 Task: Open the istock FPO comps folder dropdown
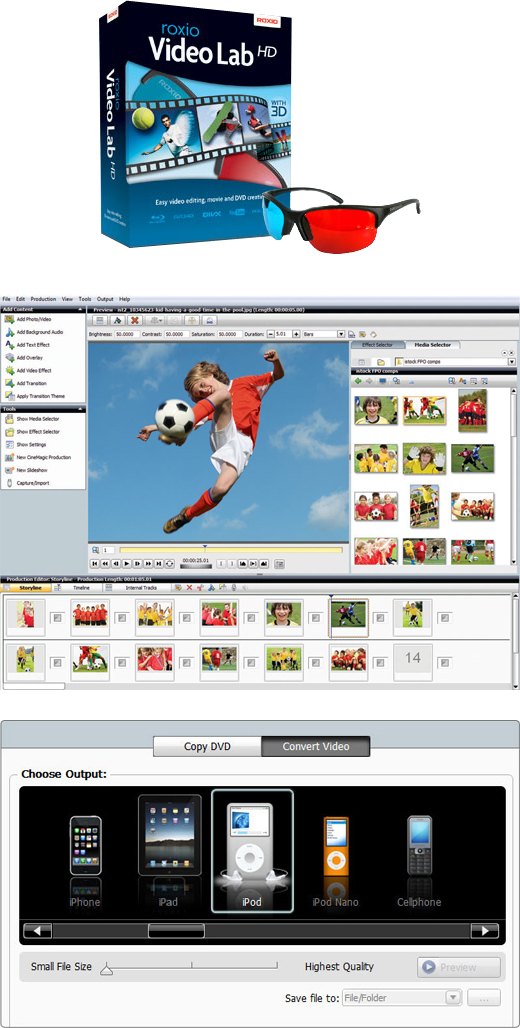click(x=511, y=362)
